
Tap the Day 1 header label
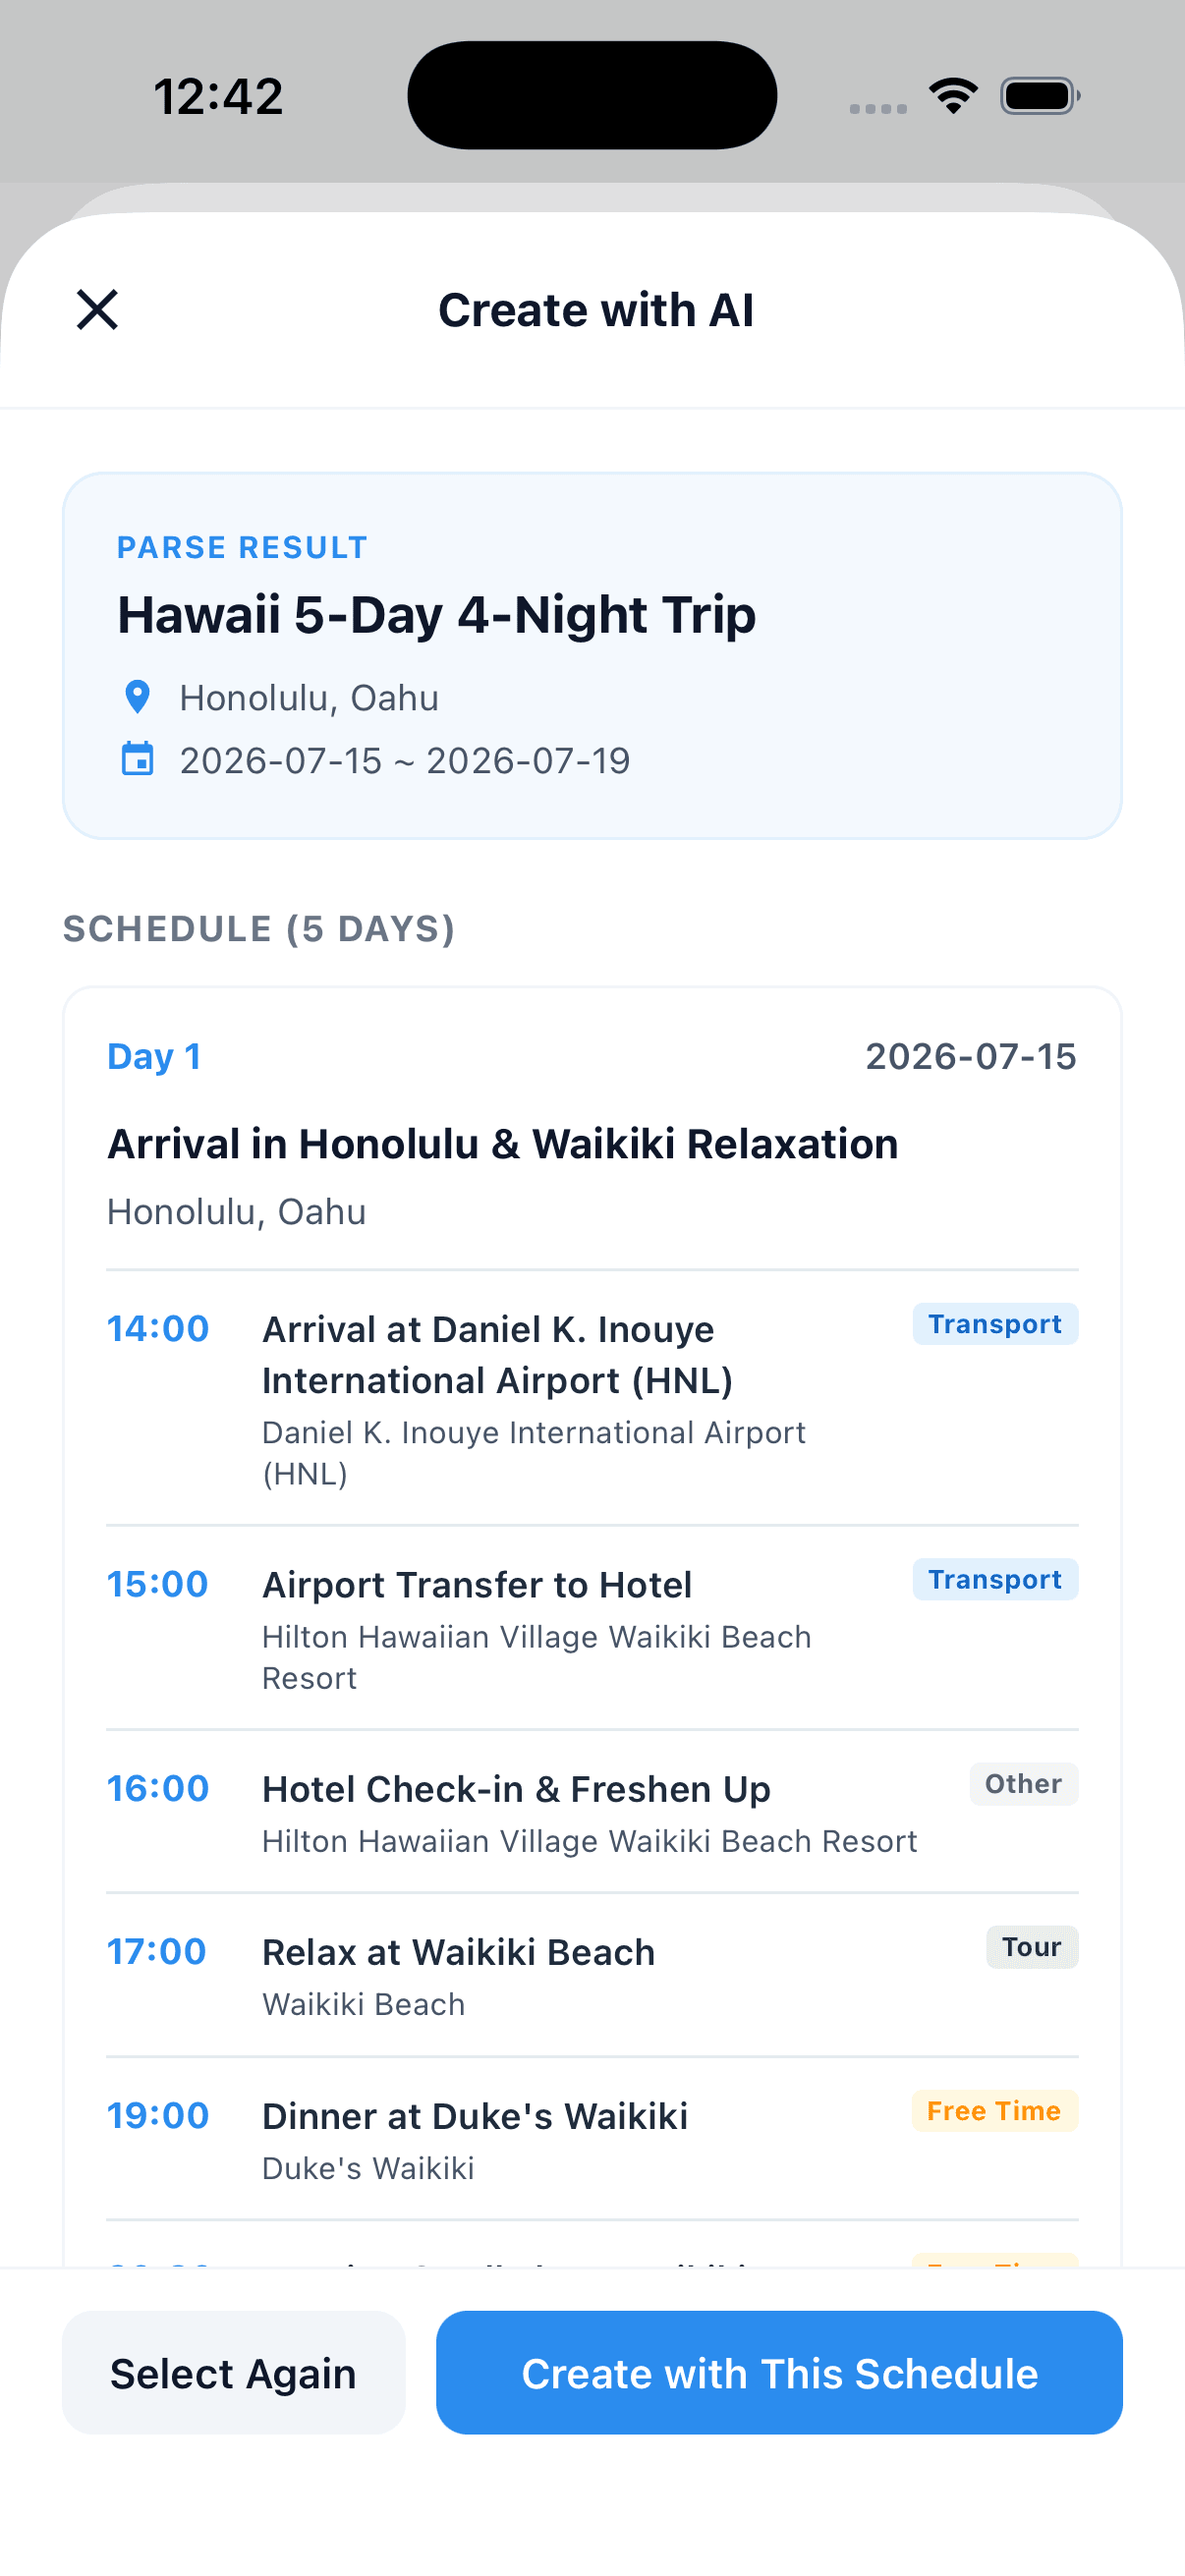pos(154,1056)
